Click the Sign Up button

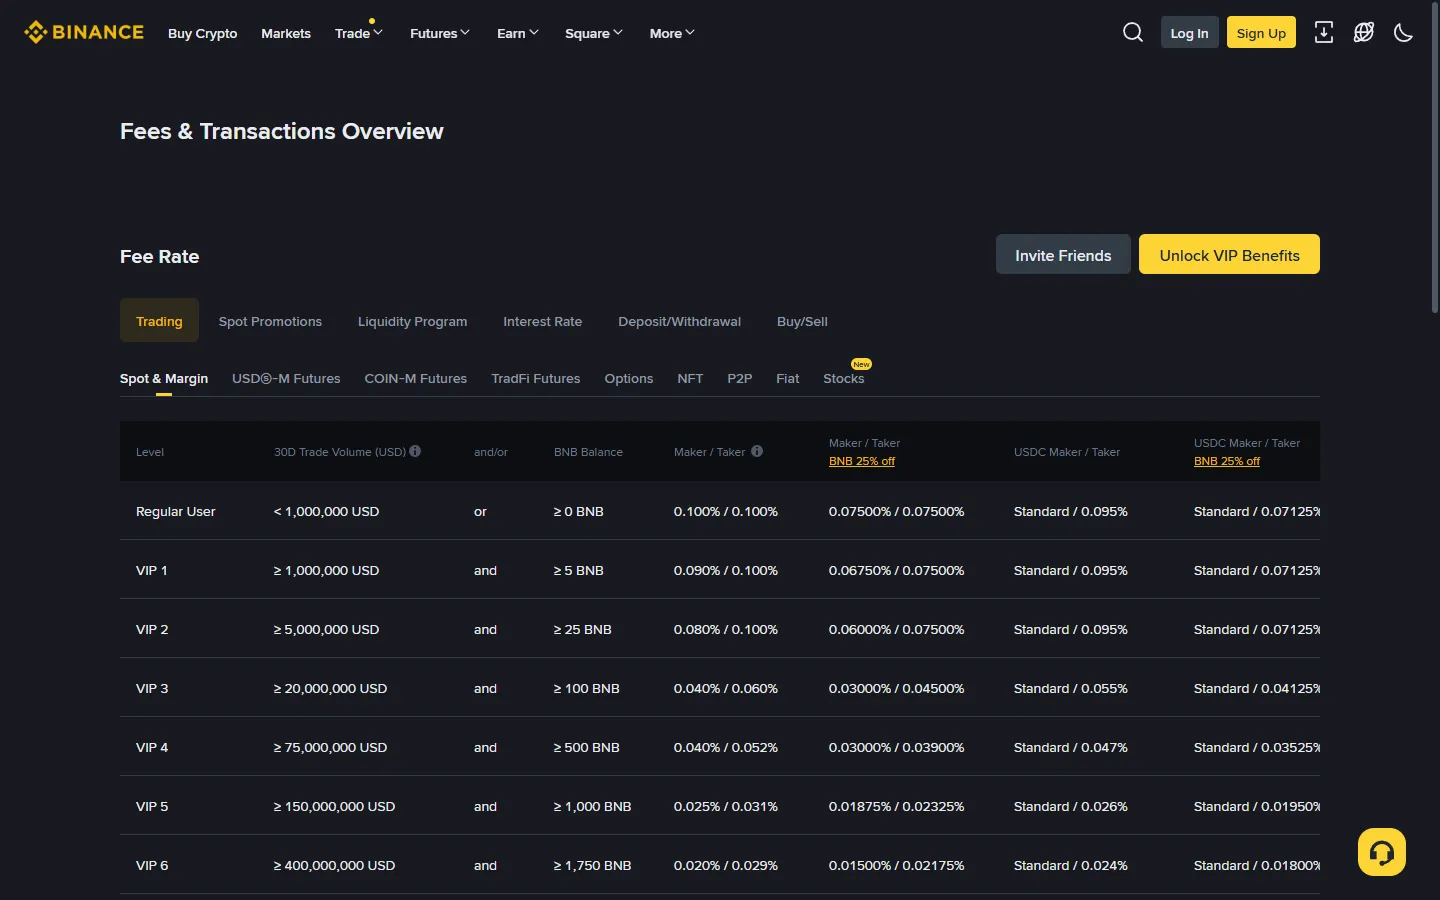(x=1262, y=32)
